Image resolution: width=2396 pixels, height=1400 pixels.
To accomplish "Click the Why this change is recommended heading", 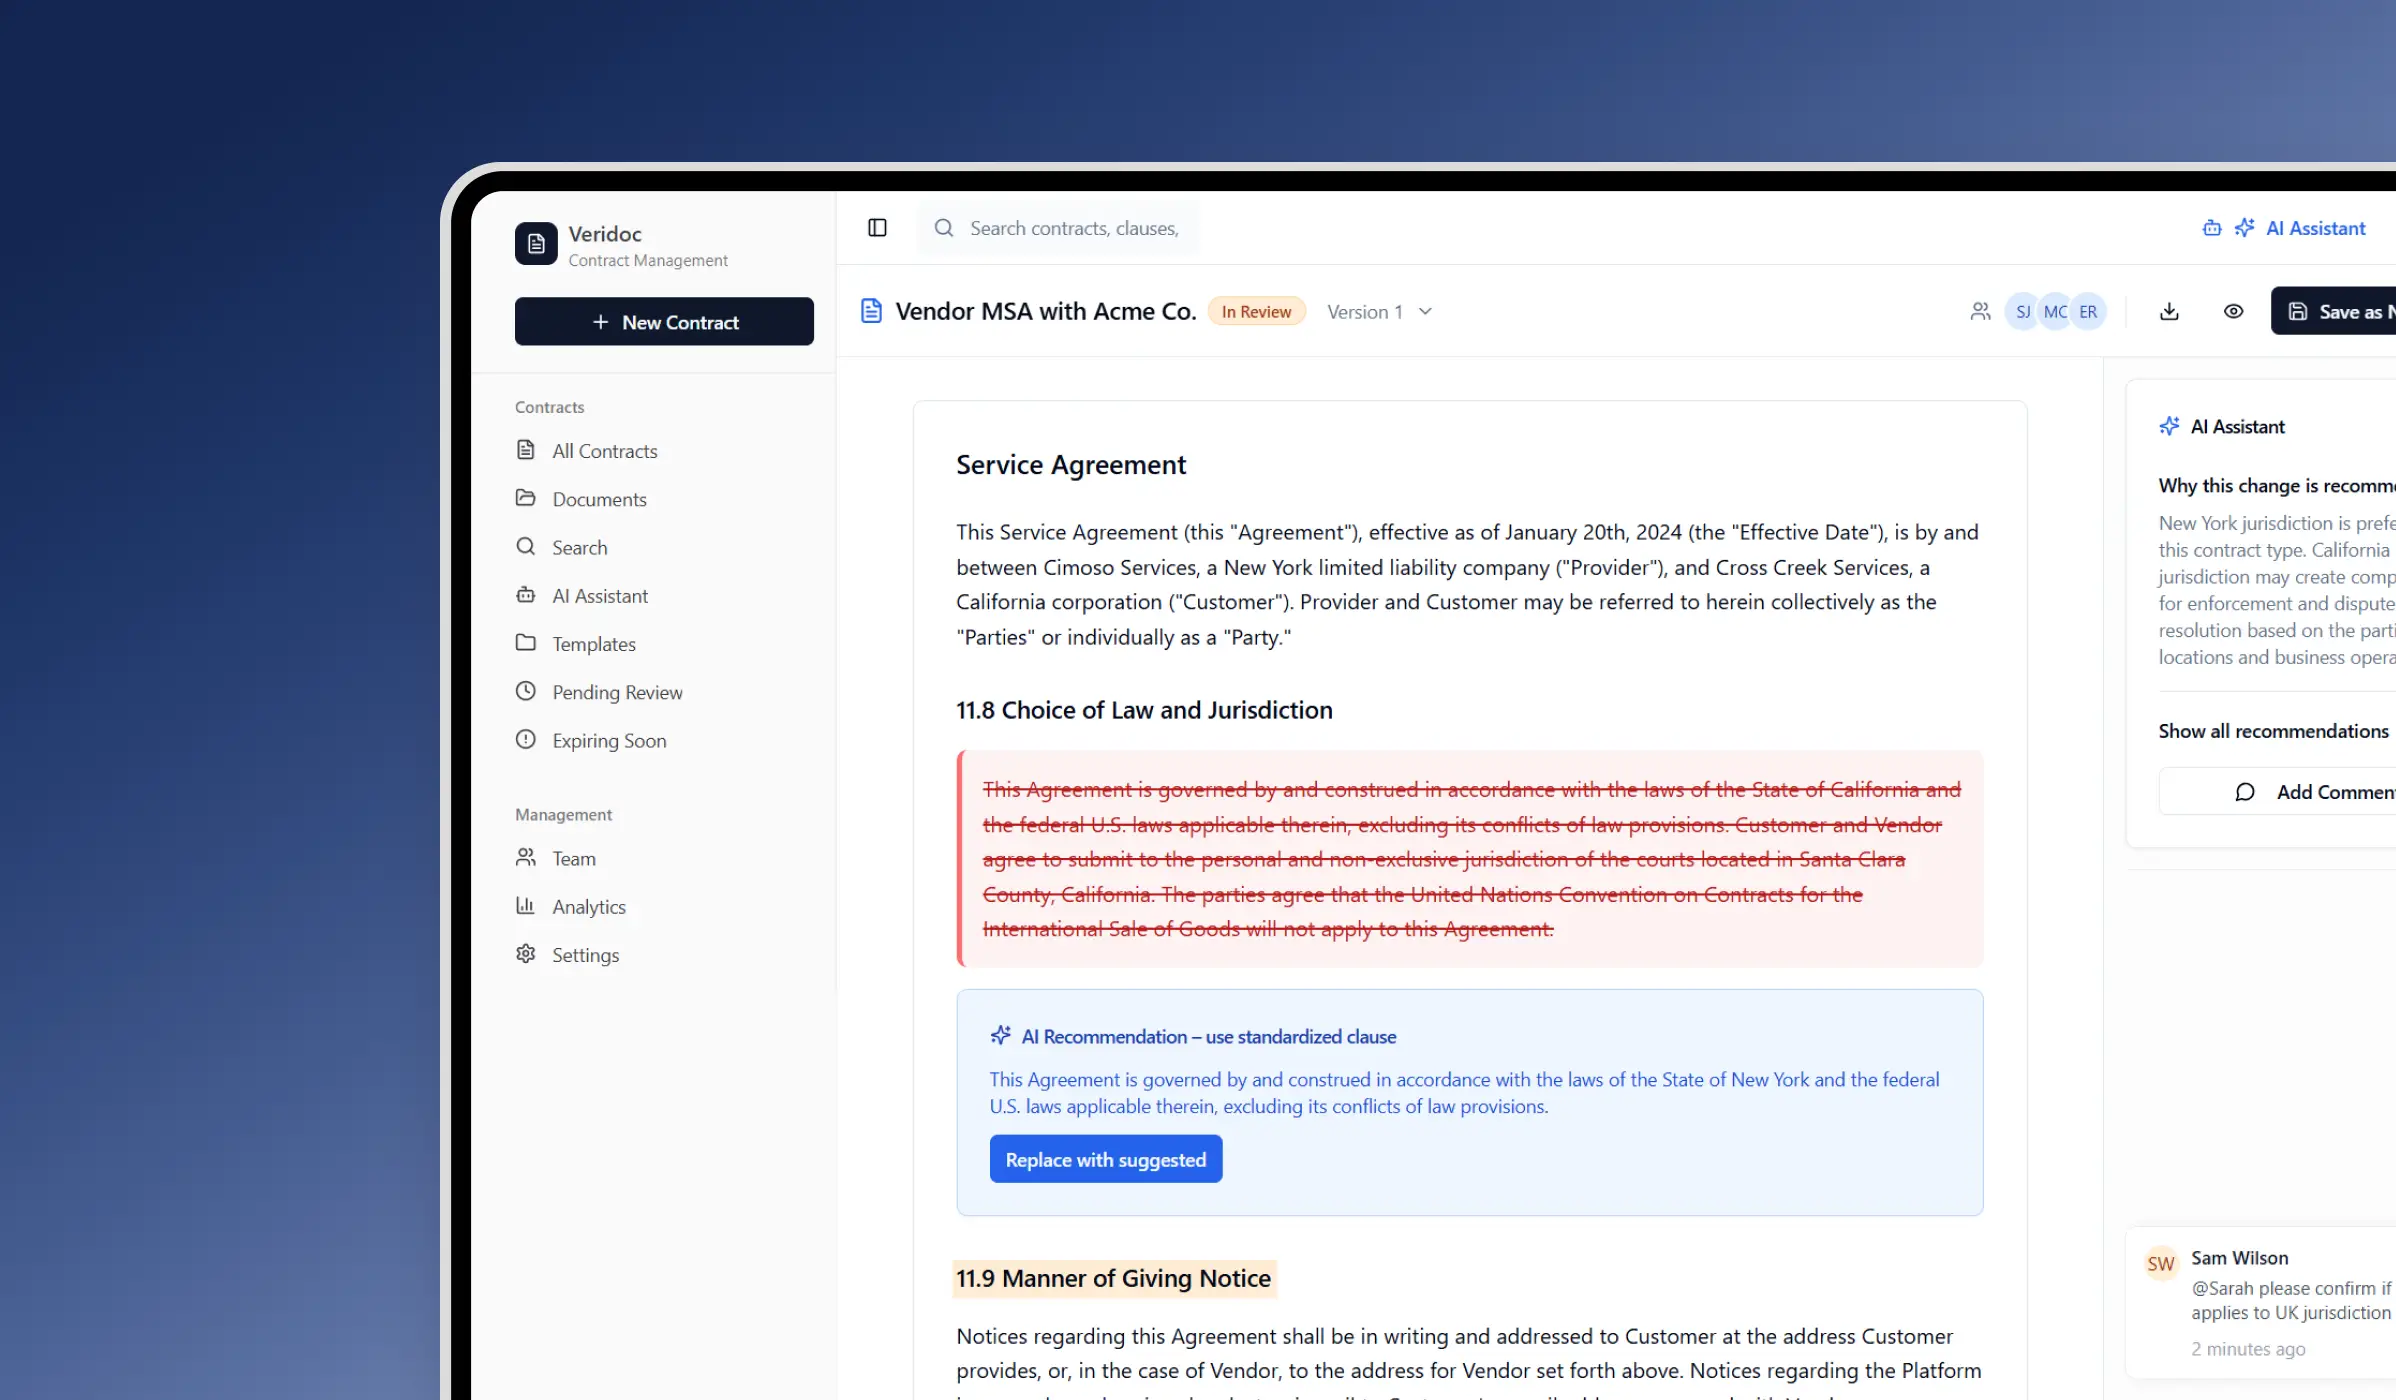I will tap(2277, 486).
